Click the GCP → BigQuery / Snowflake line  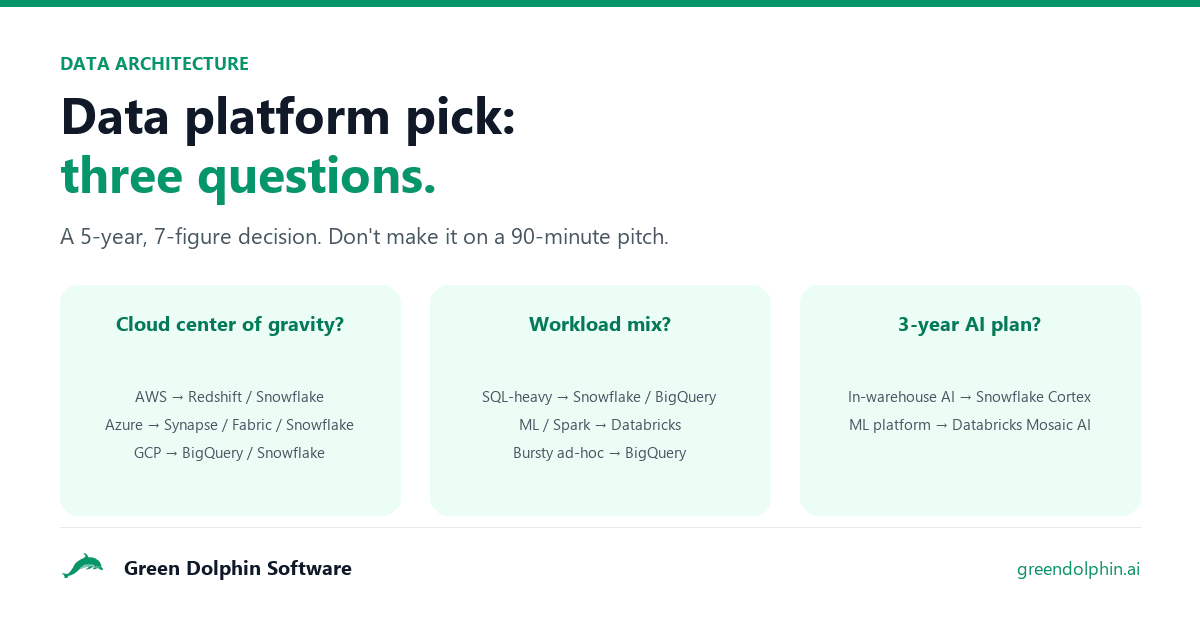pos(230,453)
